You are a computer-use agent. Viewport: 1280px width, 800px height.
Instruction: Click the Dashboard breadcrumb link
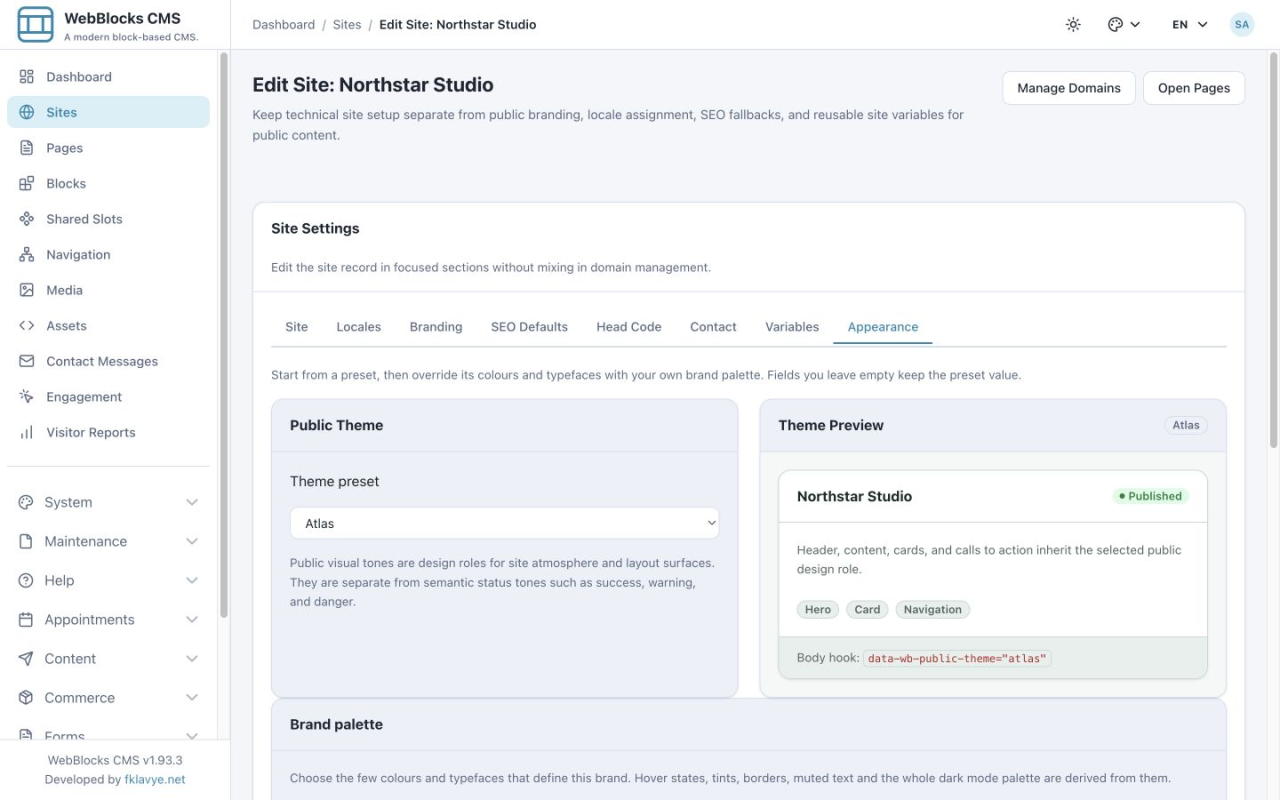(x=284, y=24)
